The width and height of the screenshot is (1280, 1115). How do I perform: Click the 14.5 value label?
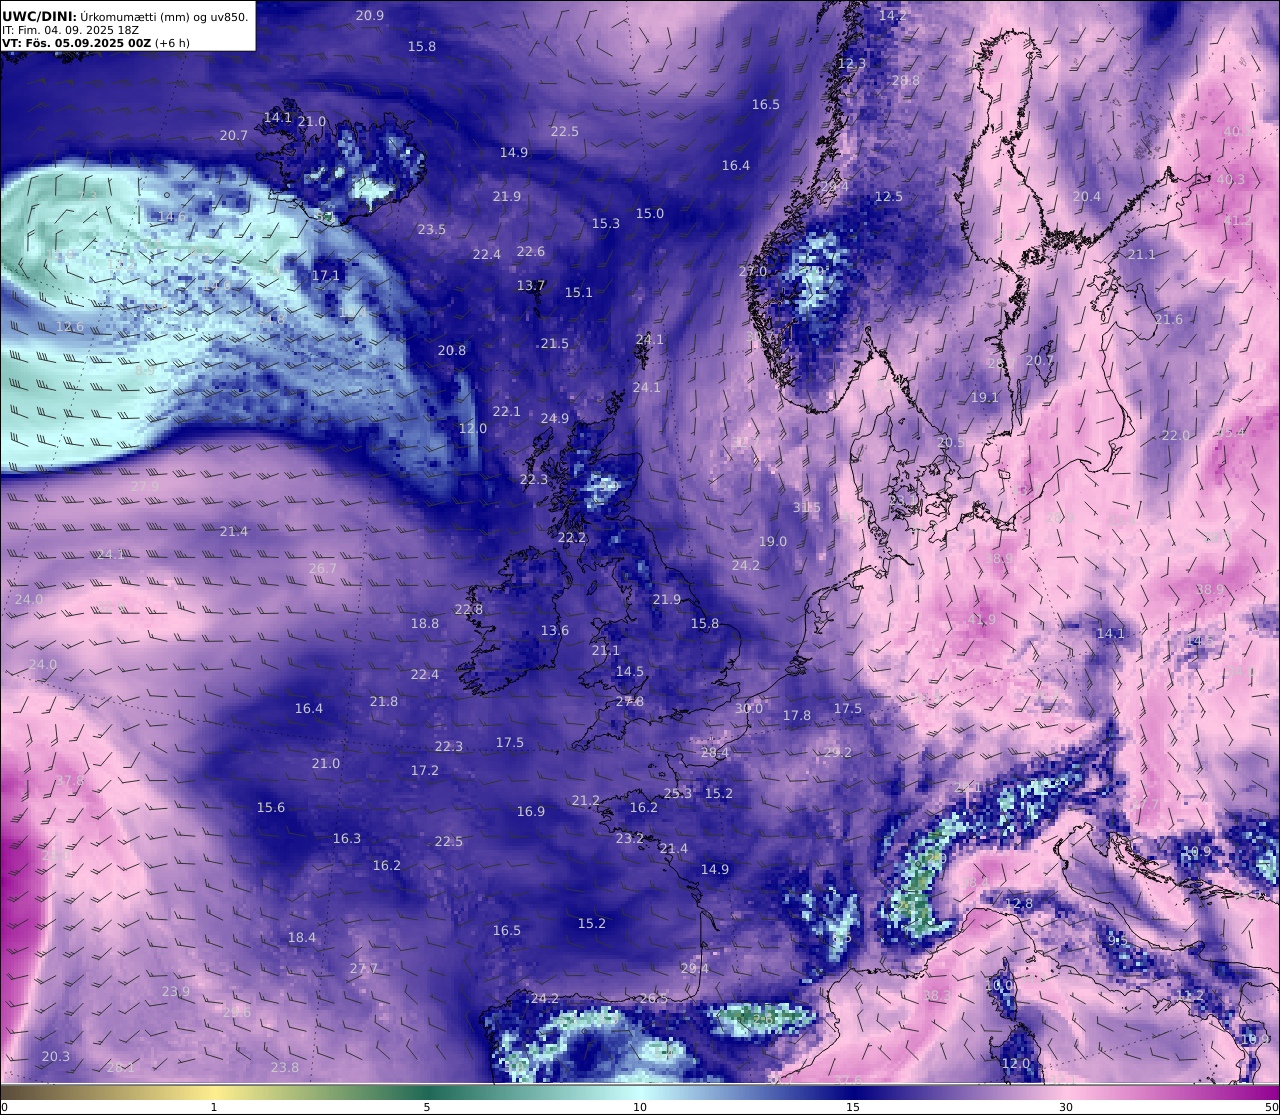click(x=630, y=672)
